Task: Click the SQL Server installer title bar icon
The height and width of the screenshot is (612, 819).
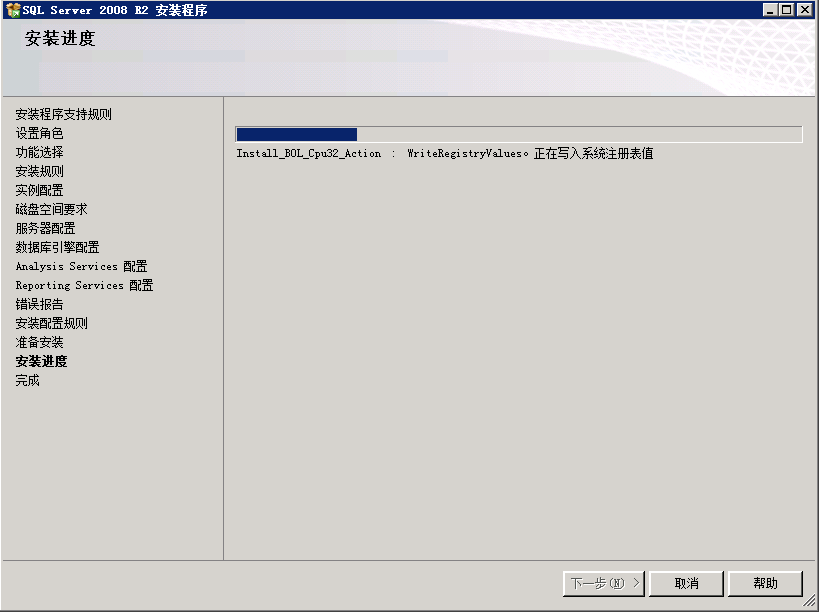Action: [x=13, y=10]
